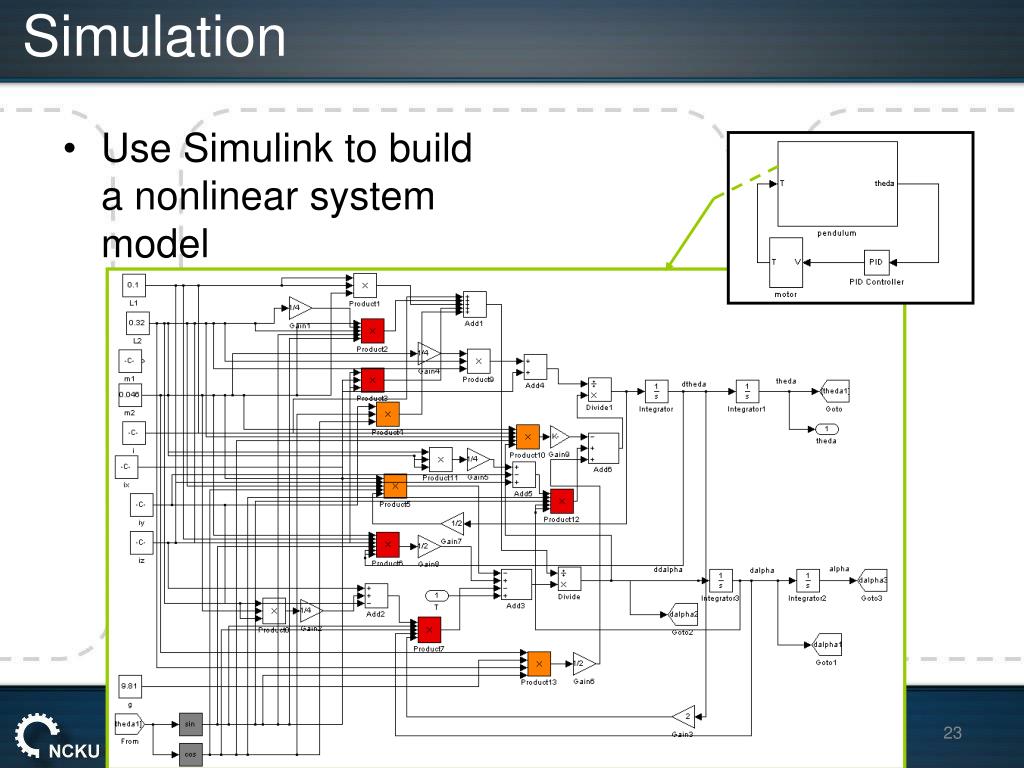Click the orange Product10 block
This screenshot has width=1024, height=768.
click(528, 437)
